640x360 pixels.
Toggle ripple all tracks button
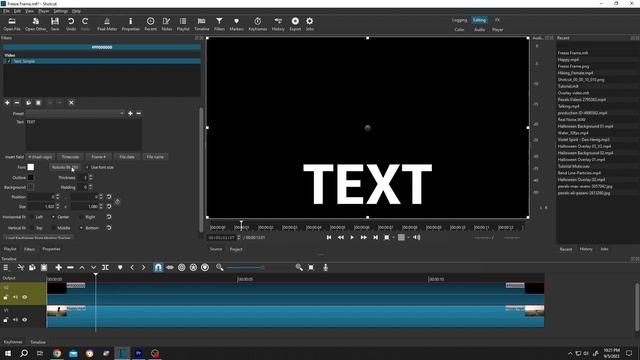click(x=193, y=267)
